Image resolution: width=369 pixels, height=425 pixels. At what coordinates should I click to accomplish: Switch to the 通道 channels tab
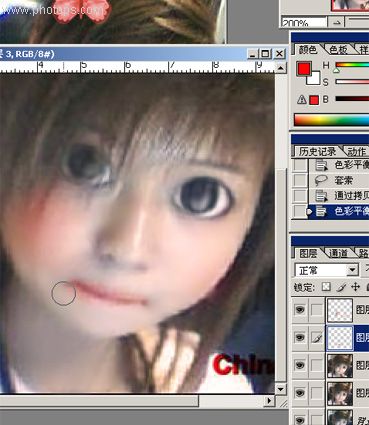(338, 253)
